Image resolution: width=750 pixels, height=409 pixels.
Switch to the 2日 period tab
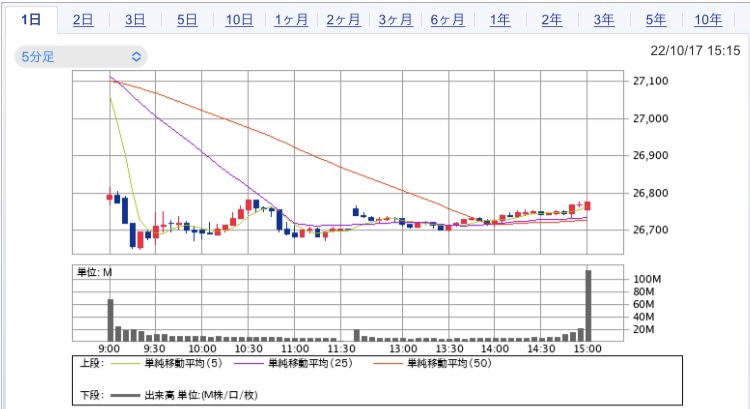point(83,20)
